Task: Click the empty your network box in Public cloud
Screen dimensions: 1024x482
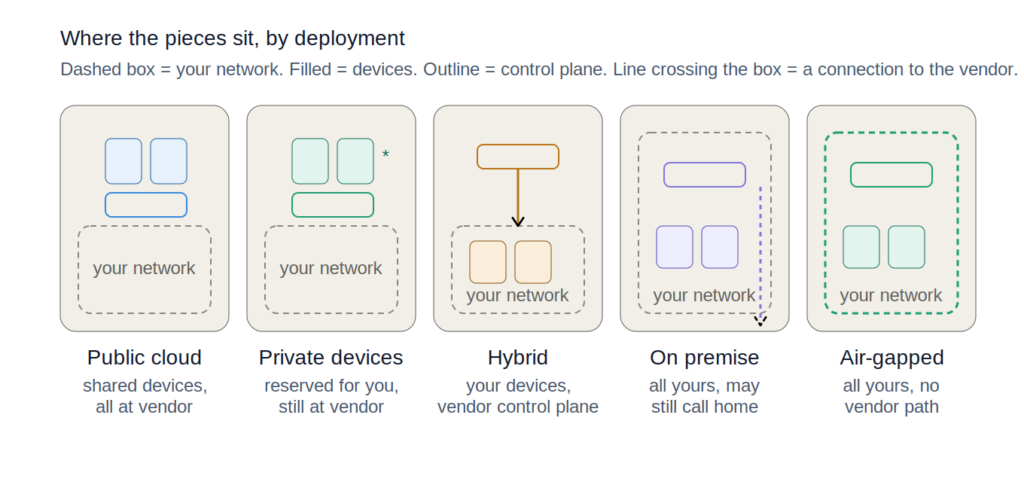Action: (144, 270)
